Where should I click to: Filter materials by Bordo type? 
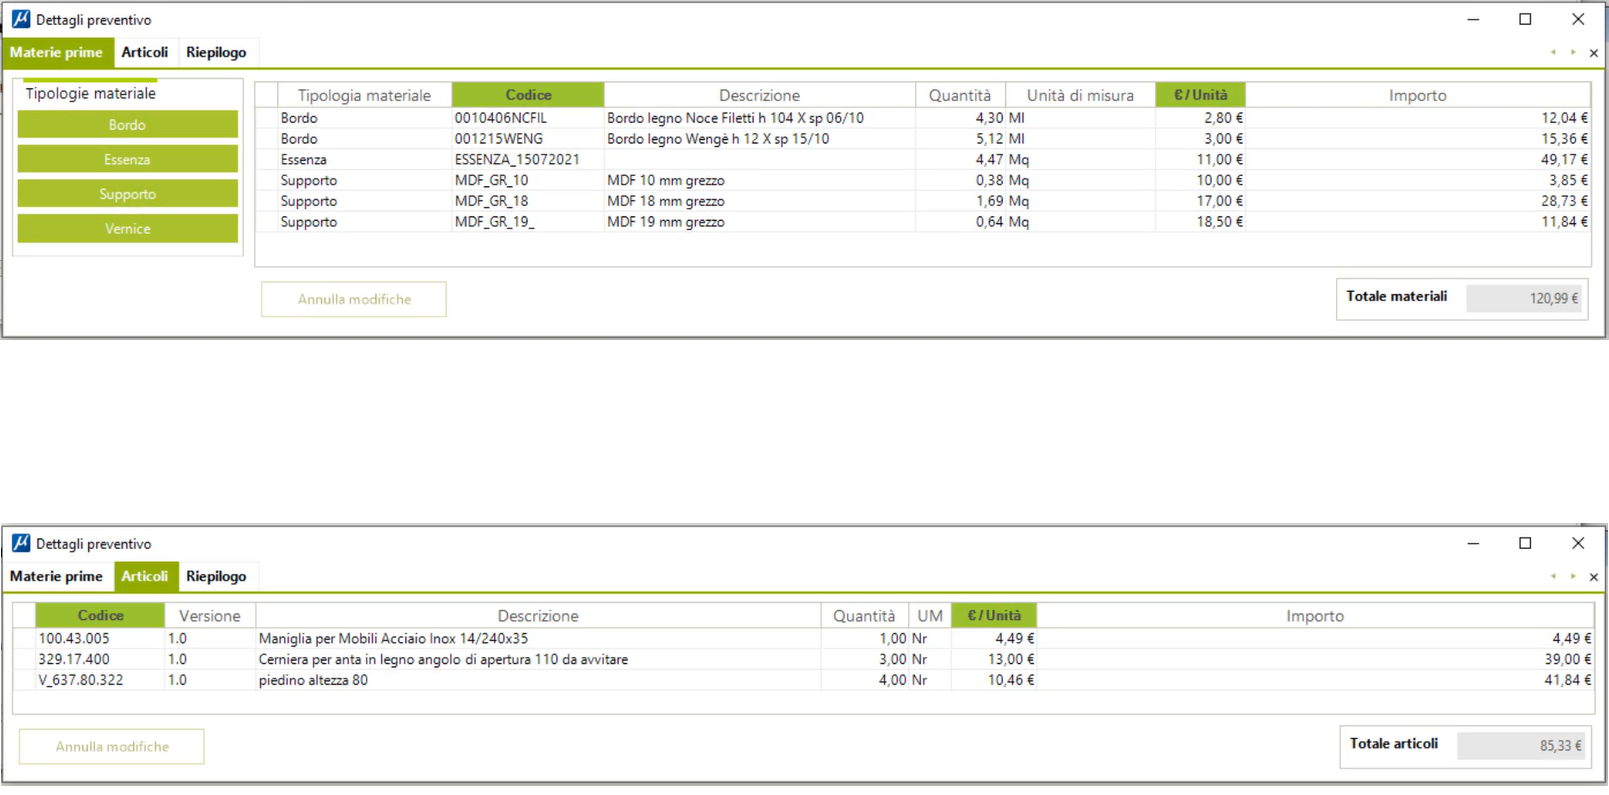127,125
